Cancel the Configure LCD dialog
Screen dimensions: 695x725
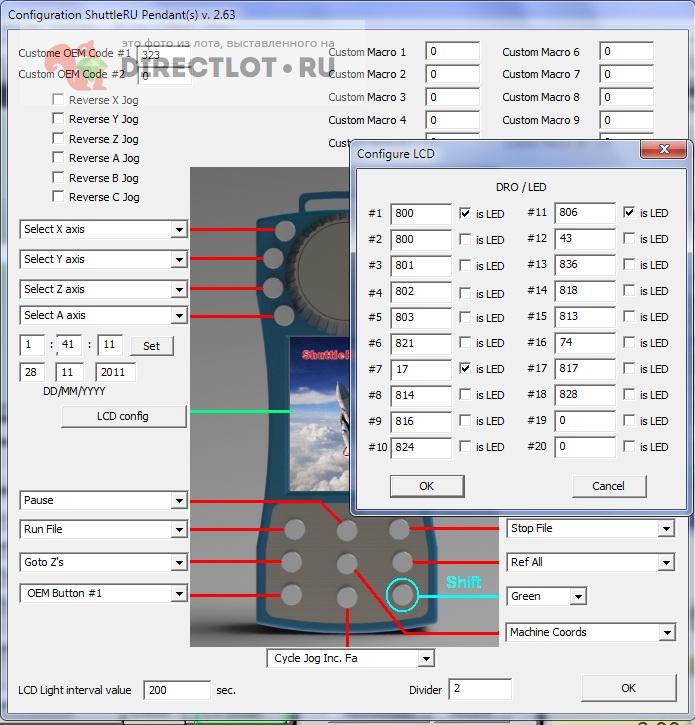click(x=608, y=486)
